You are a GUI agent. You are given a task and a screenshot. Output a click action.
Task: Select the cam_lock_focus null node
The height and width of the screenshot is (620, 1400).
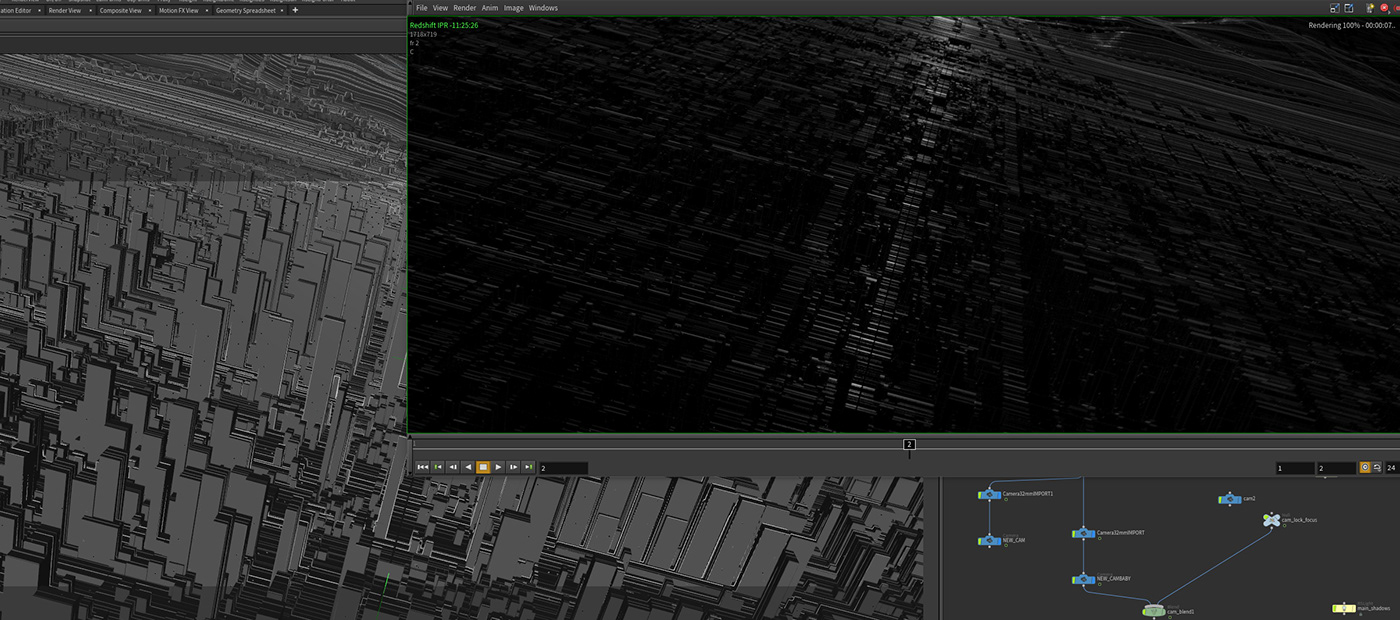point(1271,520)
